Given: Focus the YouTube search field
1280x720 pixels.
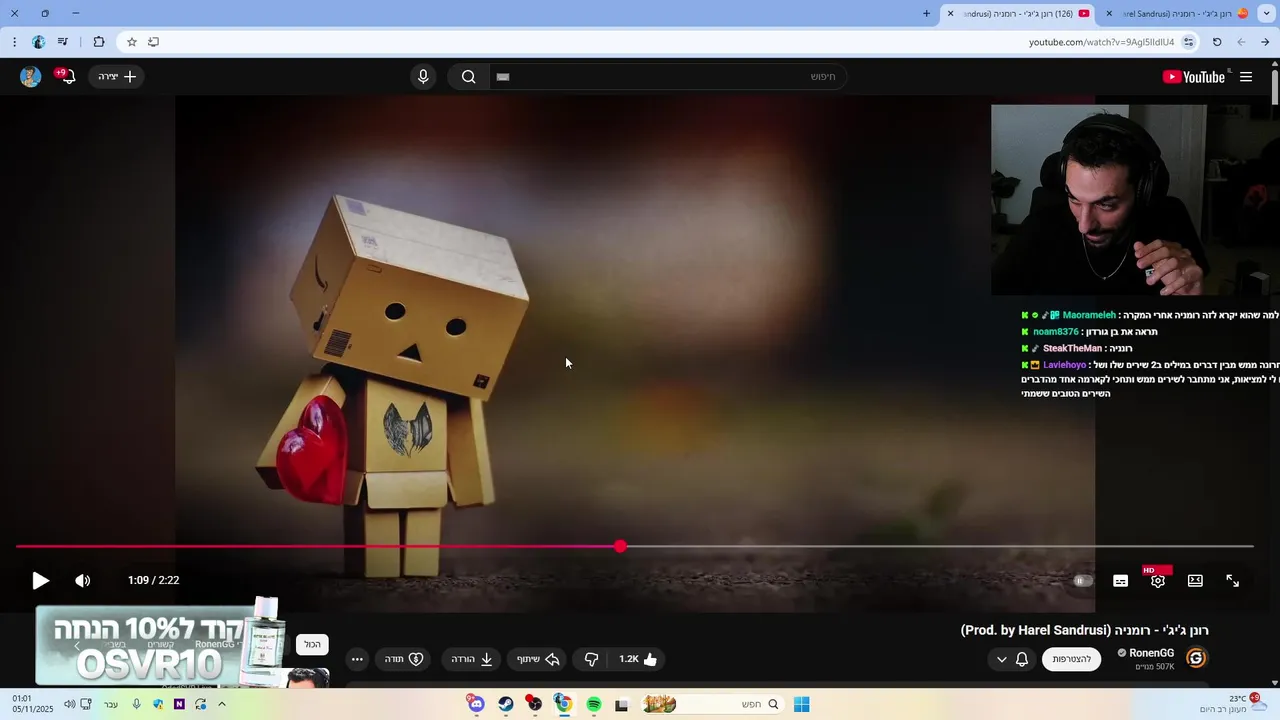Looking at the screenshot, I should pyautogui.click(x=668, y=77).
